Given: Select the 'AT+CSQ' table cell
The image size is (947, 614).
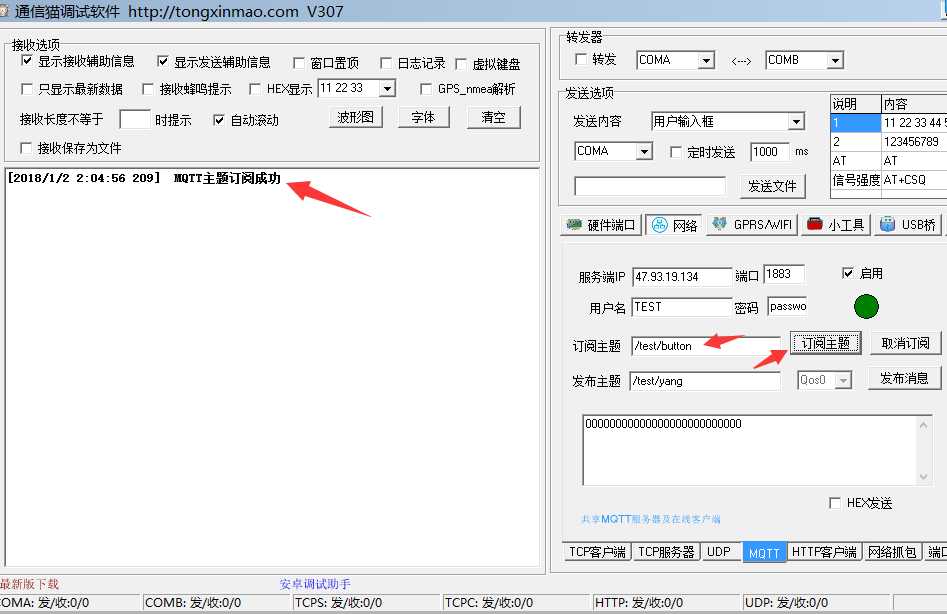Looking at the screenshot, I should (x=914, y=179).
